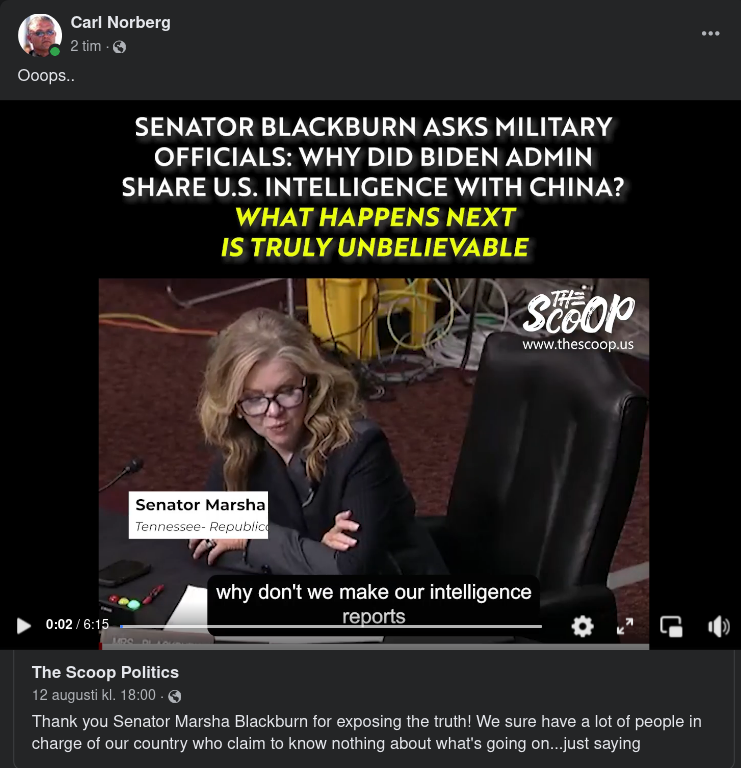Screen dimensions: 741x768
Task: Open post options three-dot menu
Action: [710, 33]
